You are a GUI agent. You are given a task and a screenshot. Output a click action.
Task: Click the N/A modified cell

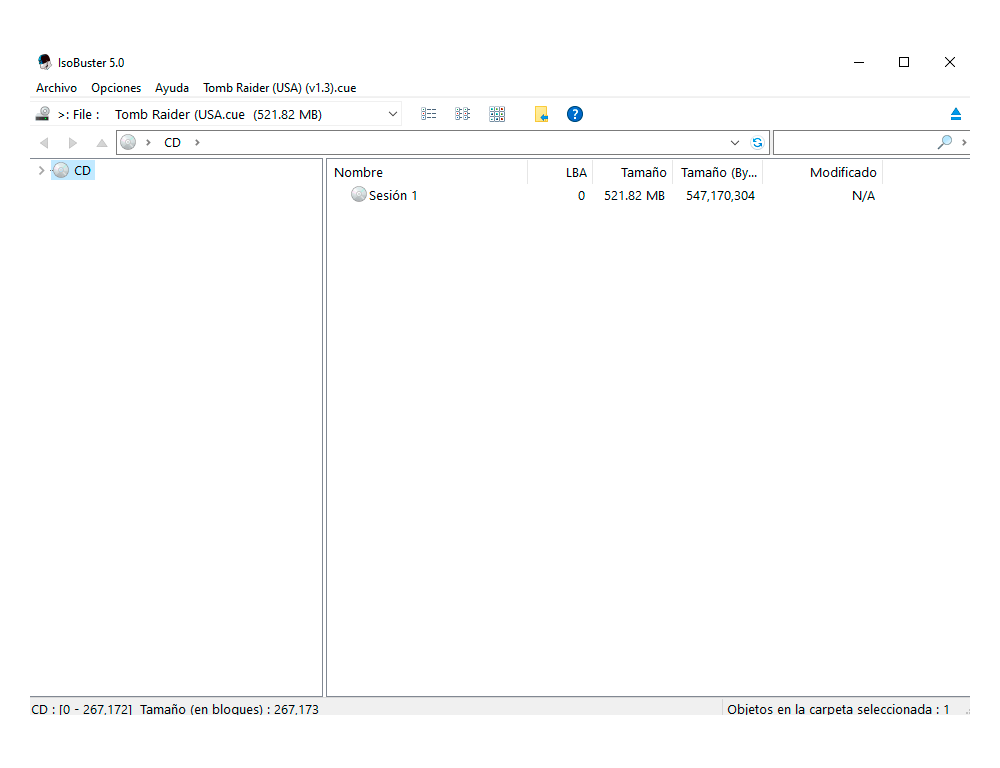(863, 196)
